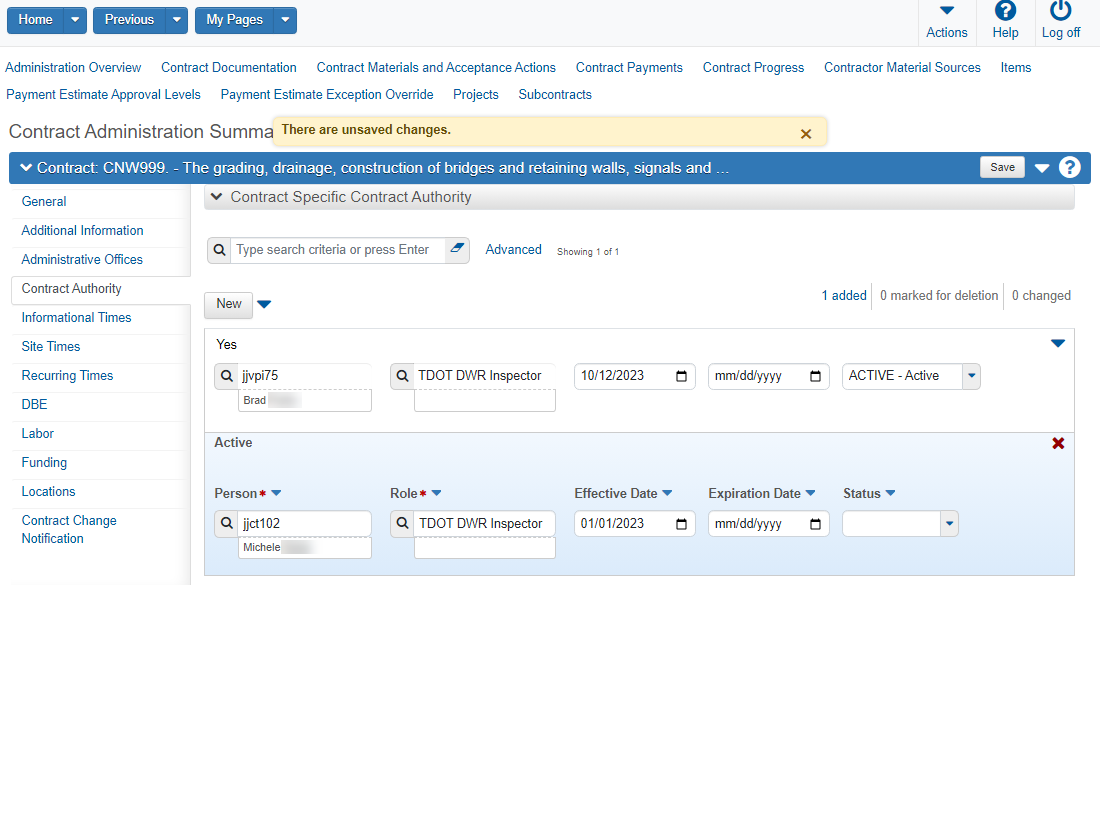Select Additional Information side tab
Viewport: 1100px width, 826px height.
coord(82,230)
